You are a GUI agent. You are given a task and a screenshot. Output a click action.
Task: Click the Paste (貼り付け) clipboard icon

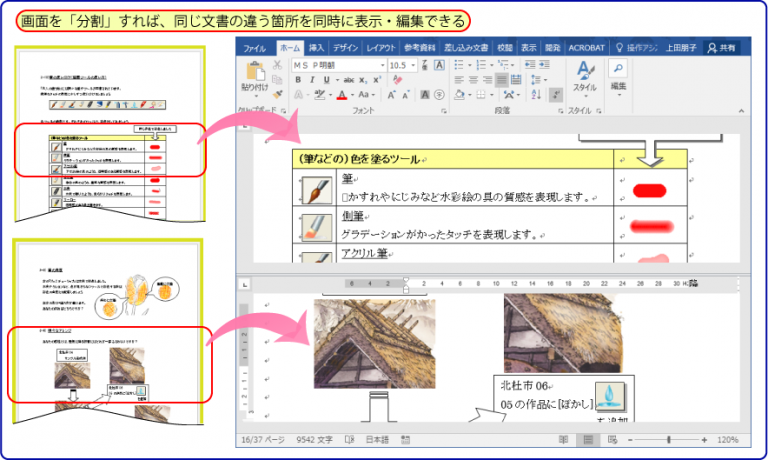(x=255, y=70)
